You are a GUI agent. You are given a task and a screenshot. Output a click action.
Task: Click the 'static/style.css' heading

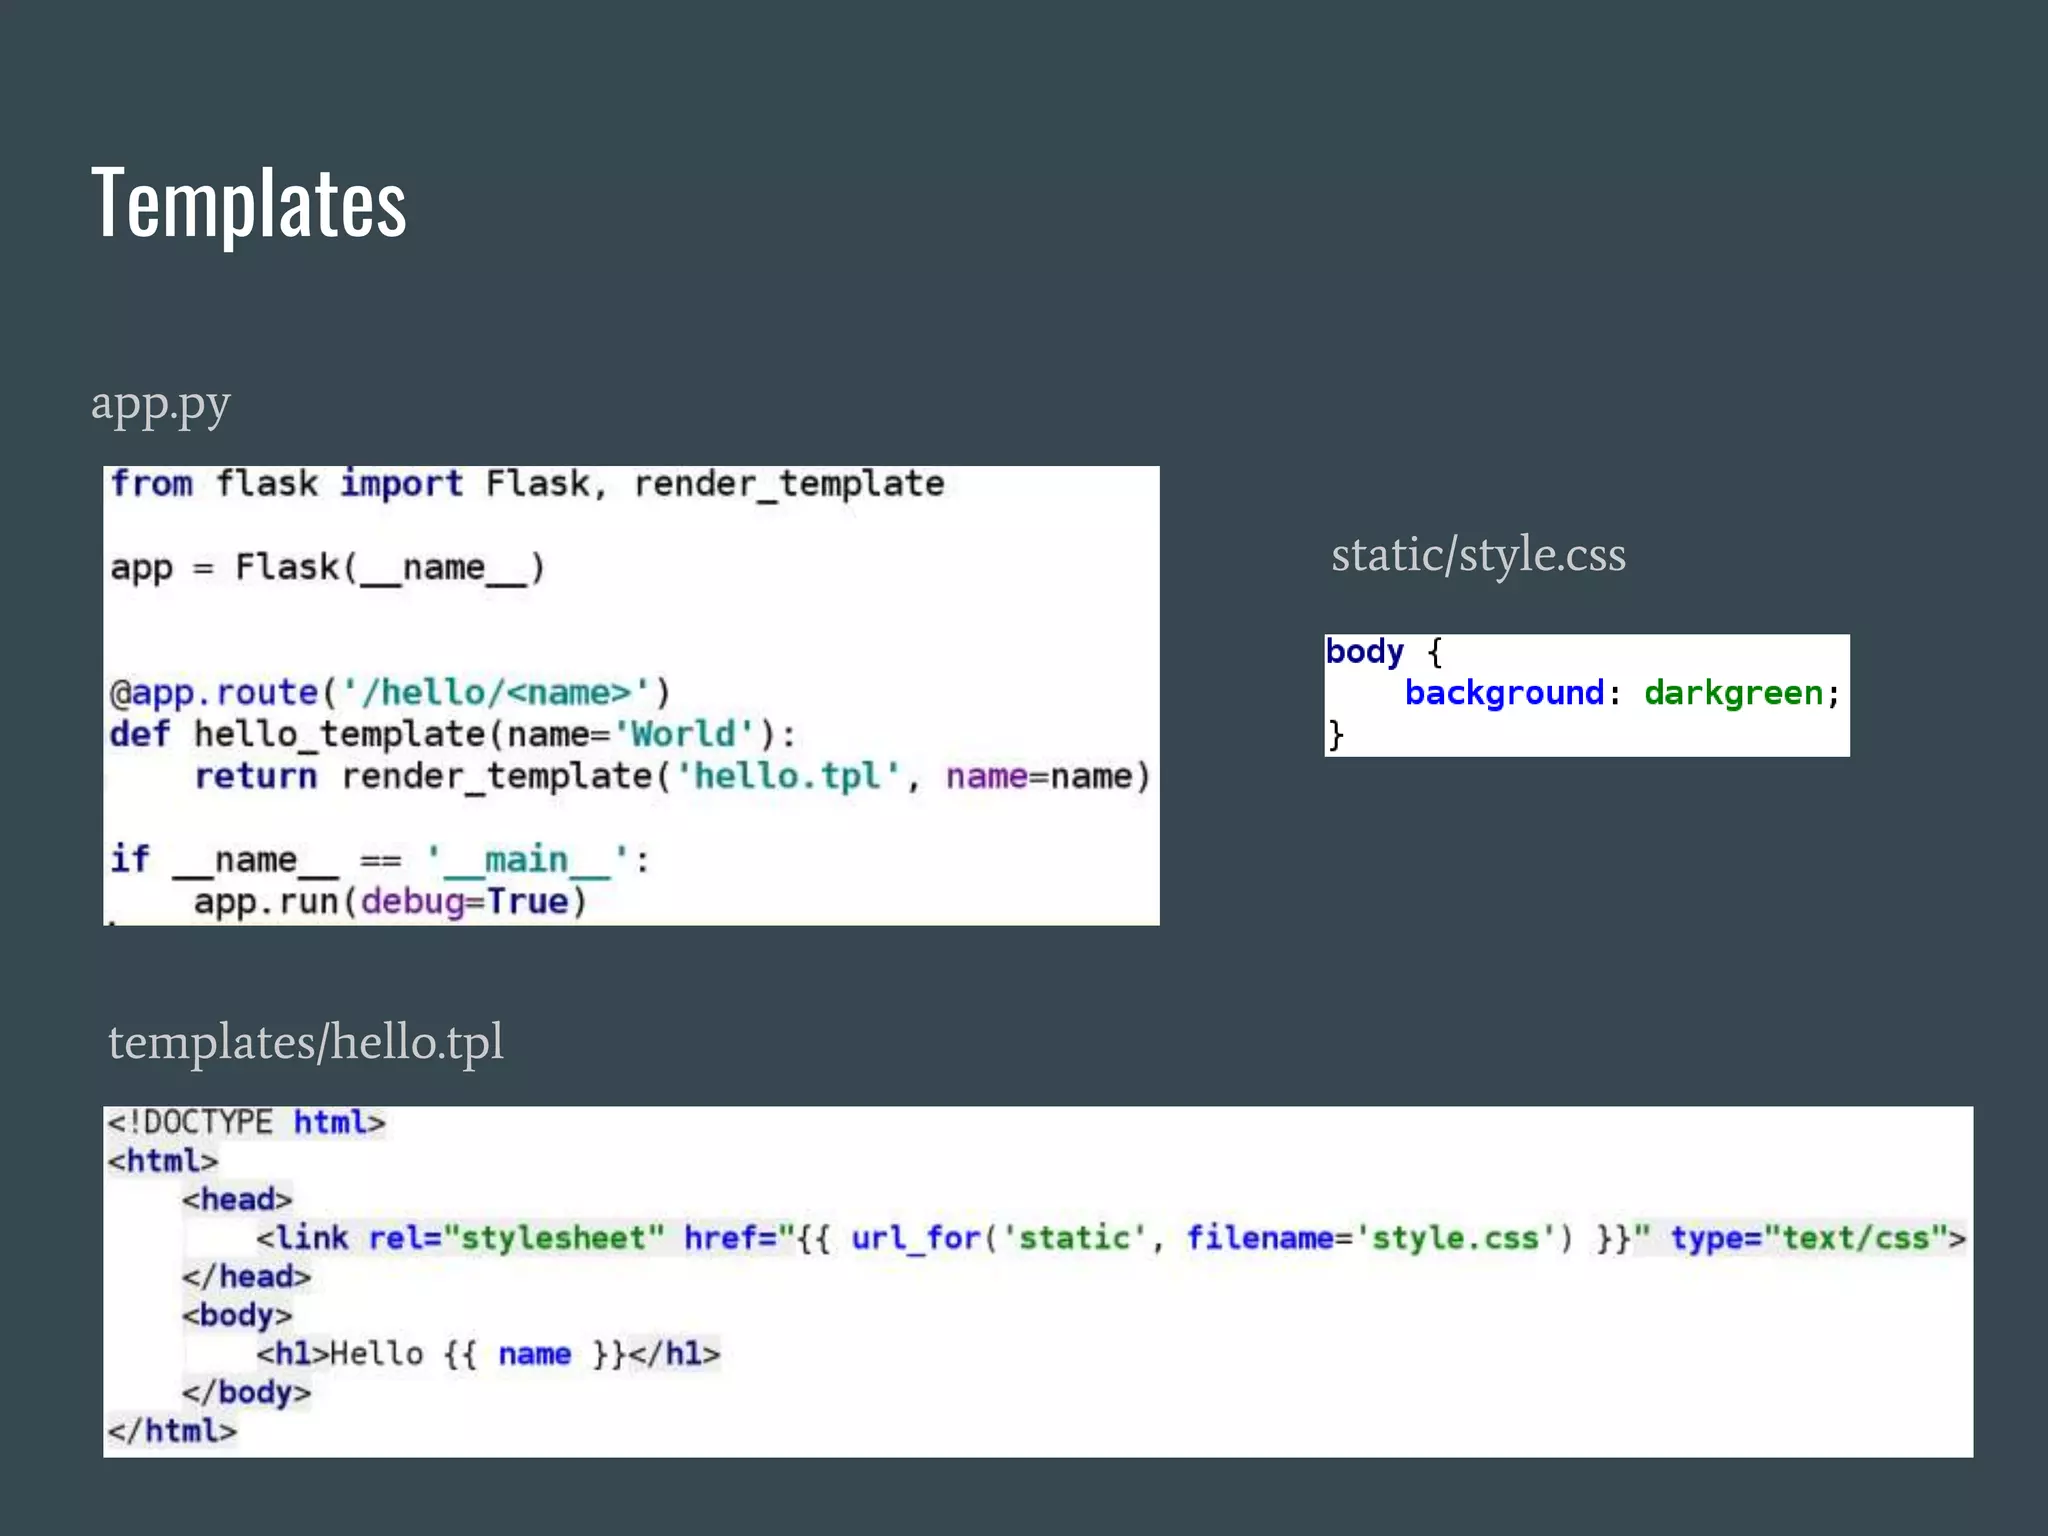(1478, 554)
